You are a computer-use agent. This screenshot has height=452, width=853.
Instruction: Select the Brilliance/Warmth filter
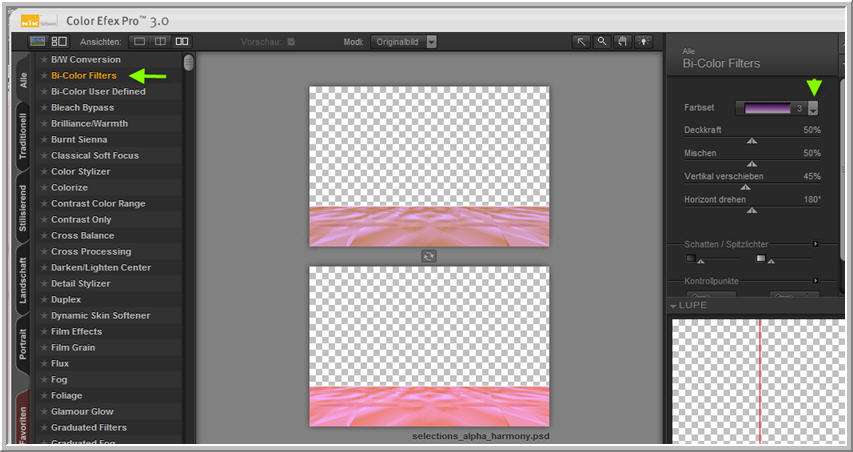point(89,123)
